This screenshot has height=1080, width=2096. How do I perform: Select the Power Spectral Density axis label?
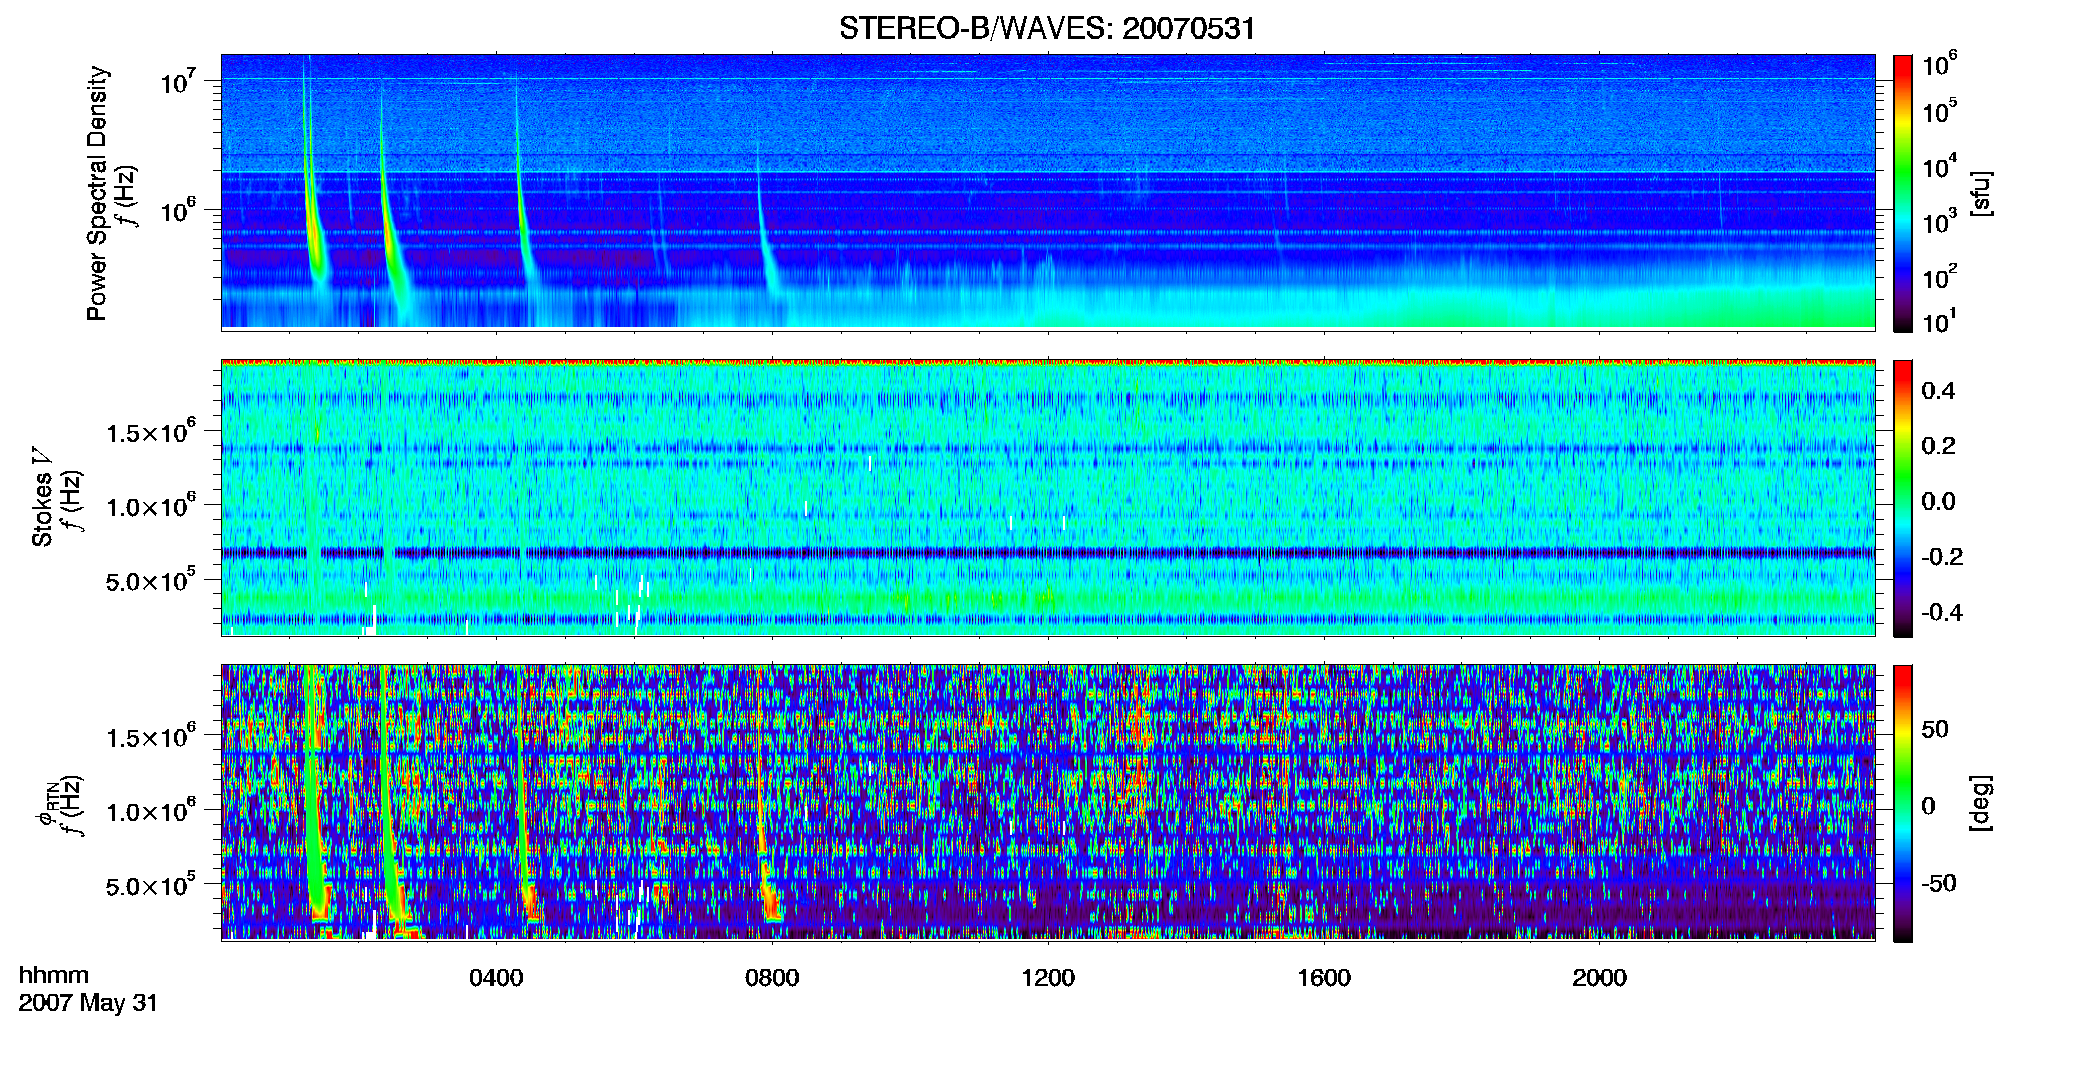pyautogui.click(x=97, y=193)
